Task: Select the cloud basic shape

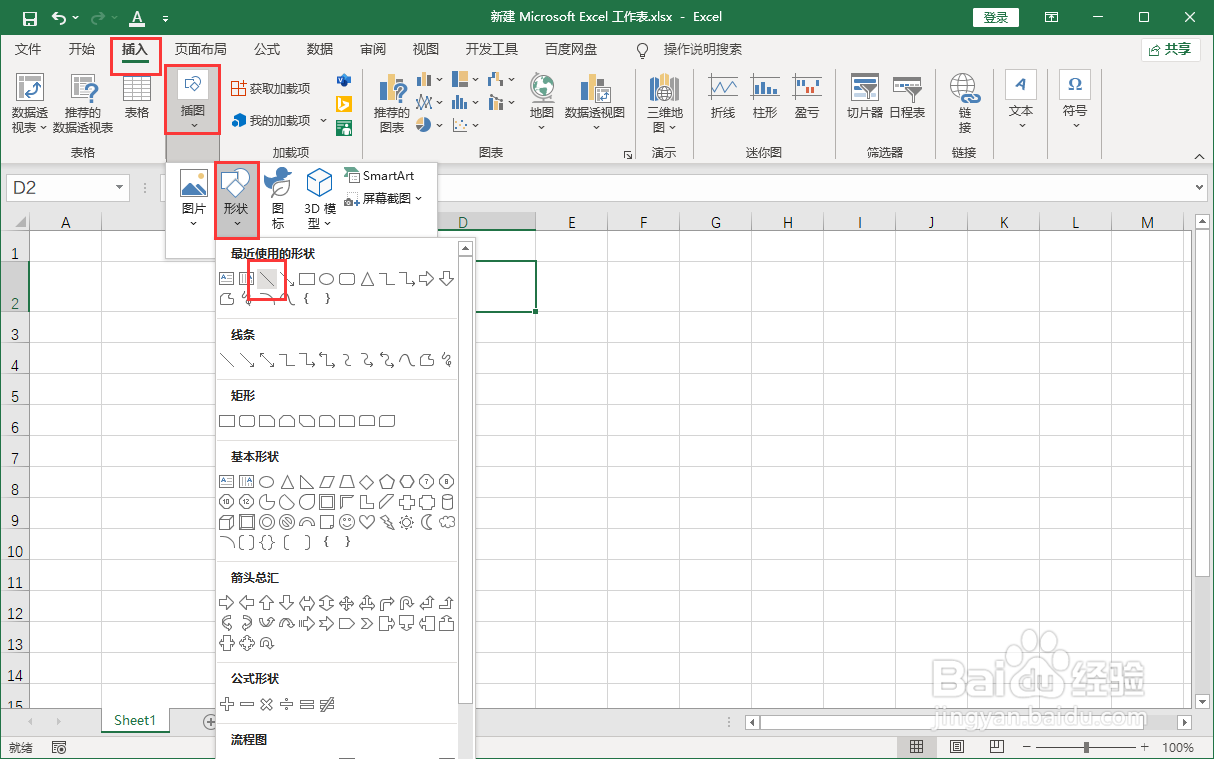Action: click(x=447, y=522)
